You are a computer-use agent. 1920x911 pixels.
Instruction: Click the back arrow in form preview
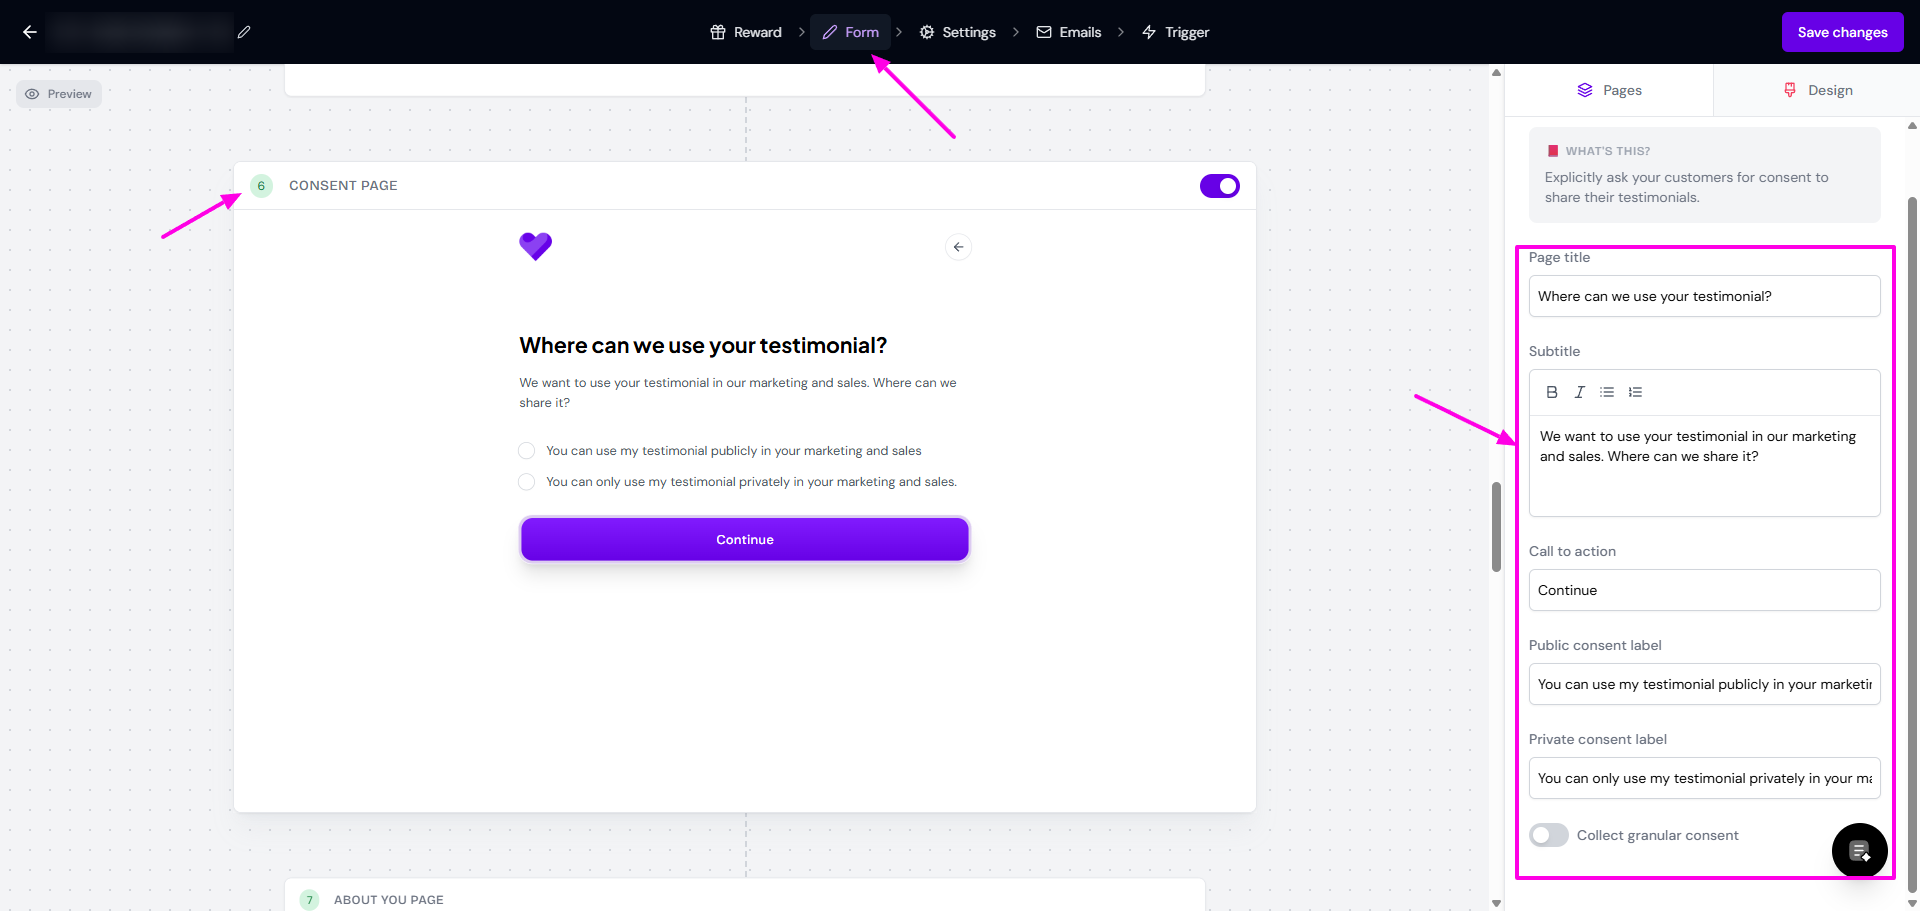(x=958, y=247)
